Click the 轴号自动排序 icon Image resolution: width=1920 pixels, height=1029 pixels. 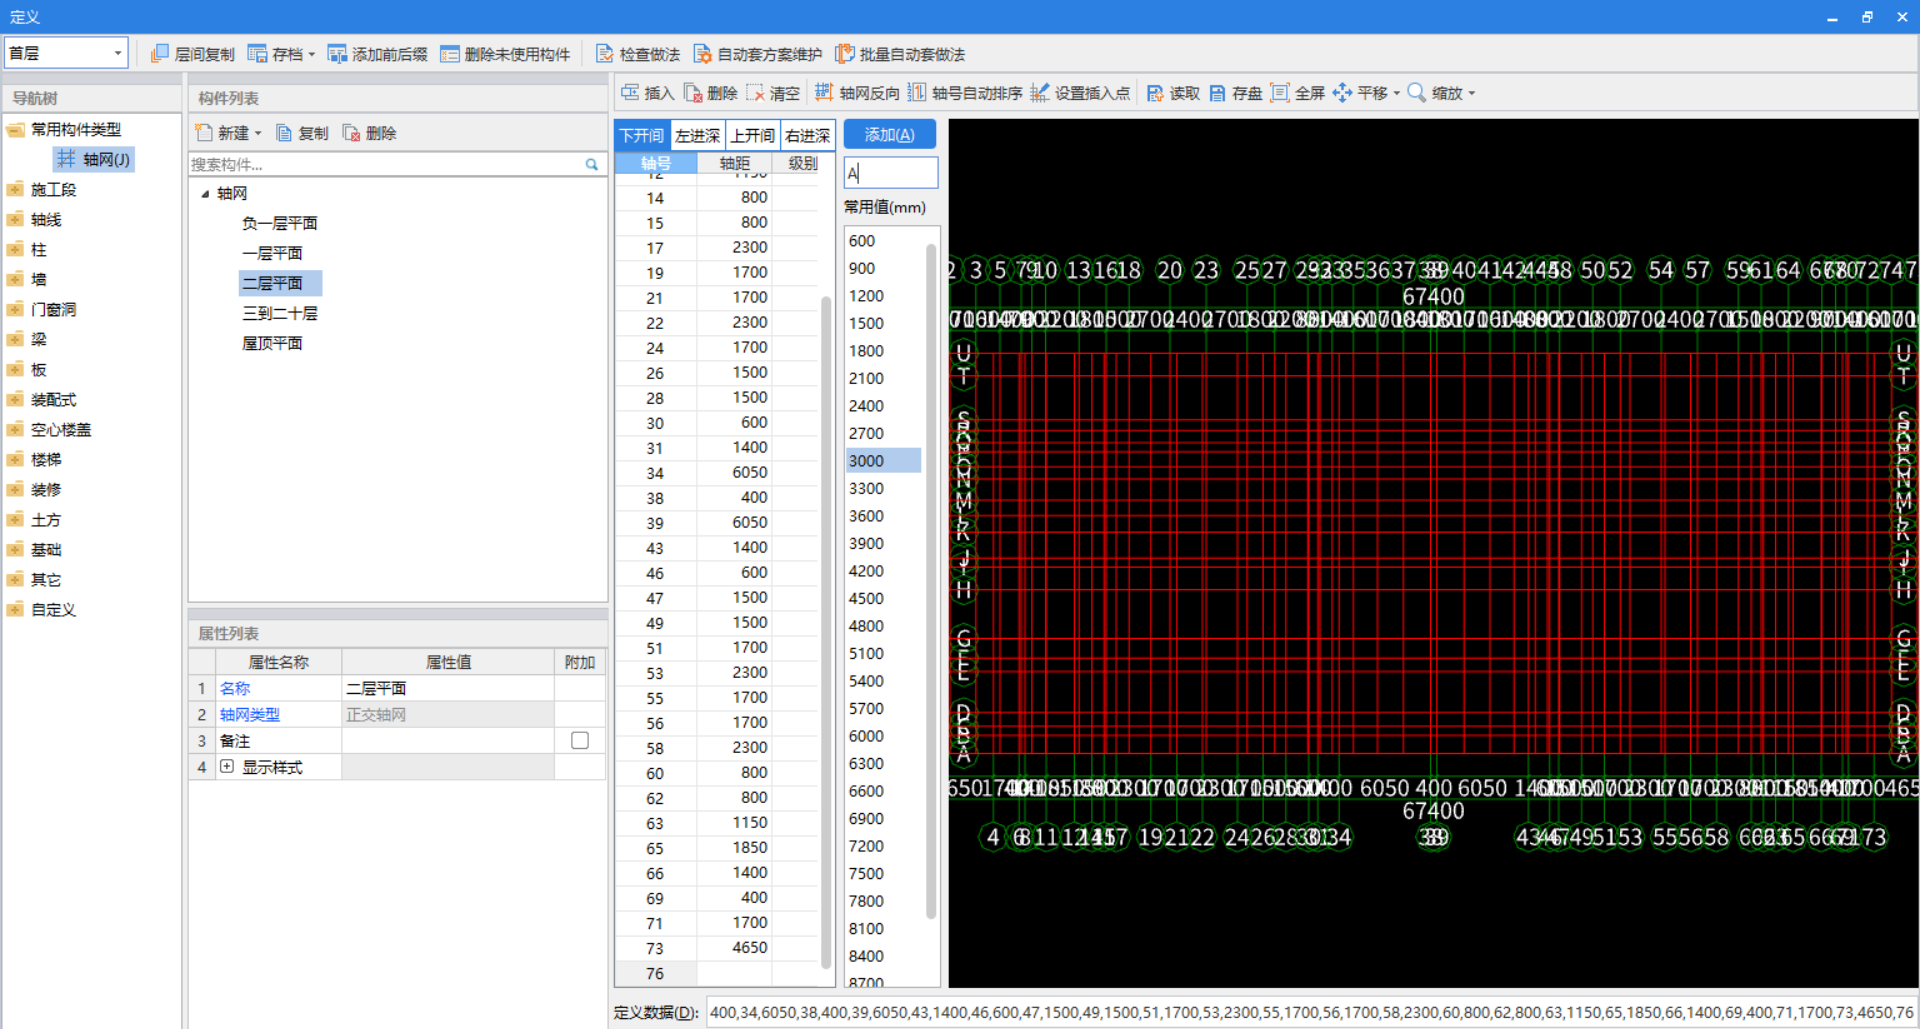tap(916, 93)
